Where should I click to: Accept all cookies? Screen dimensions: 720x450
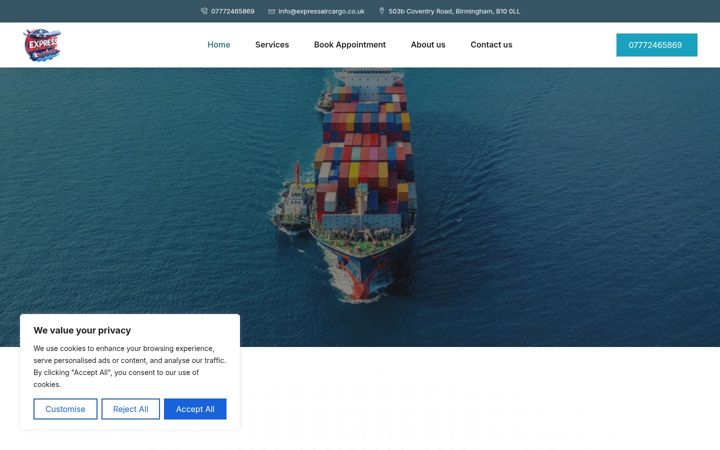195,409
